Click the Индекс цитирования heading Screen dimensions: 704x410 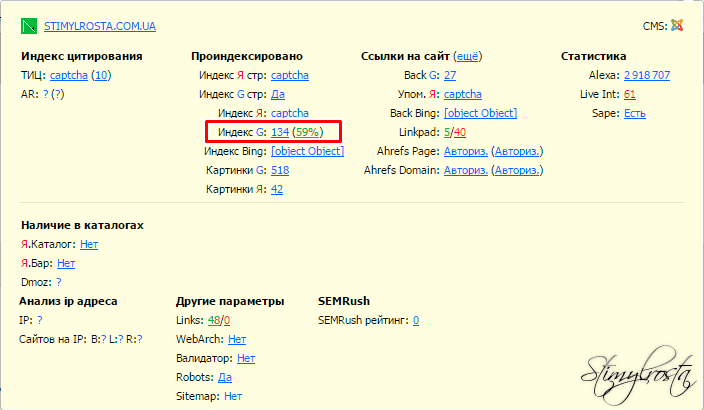[82, 56]
